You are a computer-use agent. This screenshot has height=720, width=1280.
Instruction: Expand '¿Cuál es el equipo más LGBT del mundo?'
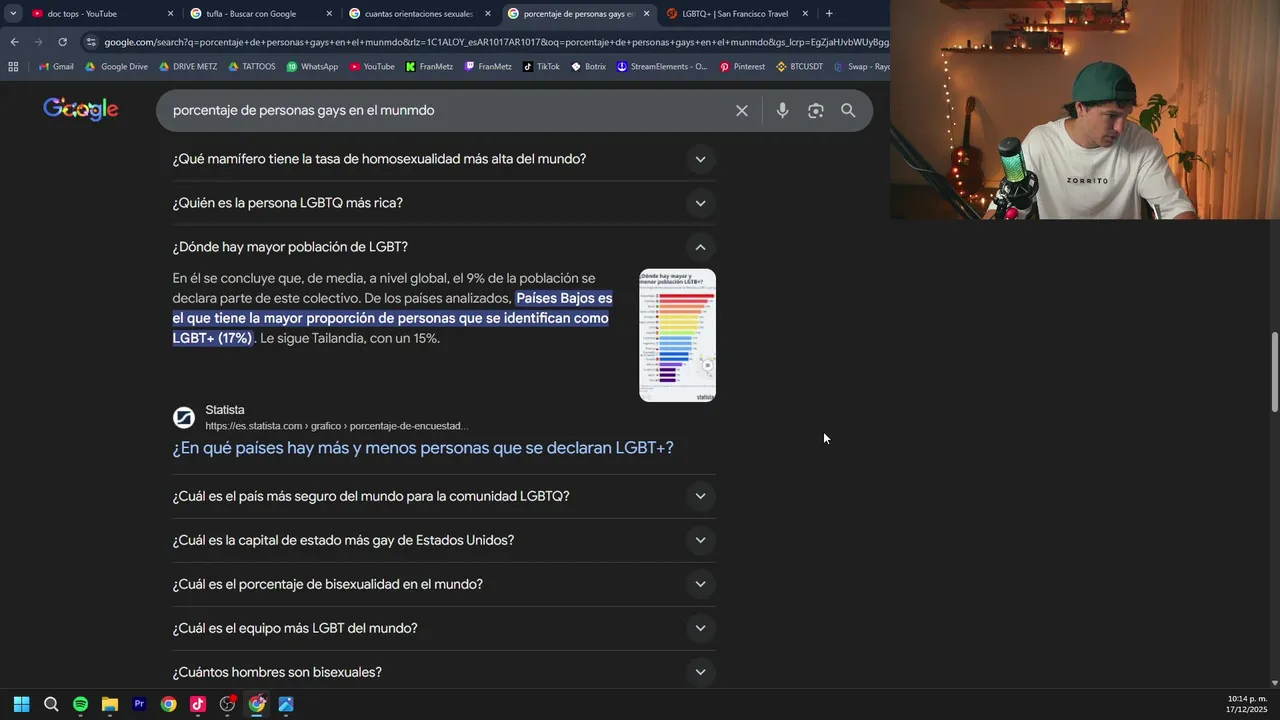tap(444, 628)
